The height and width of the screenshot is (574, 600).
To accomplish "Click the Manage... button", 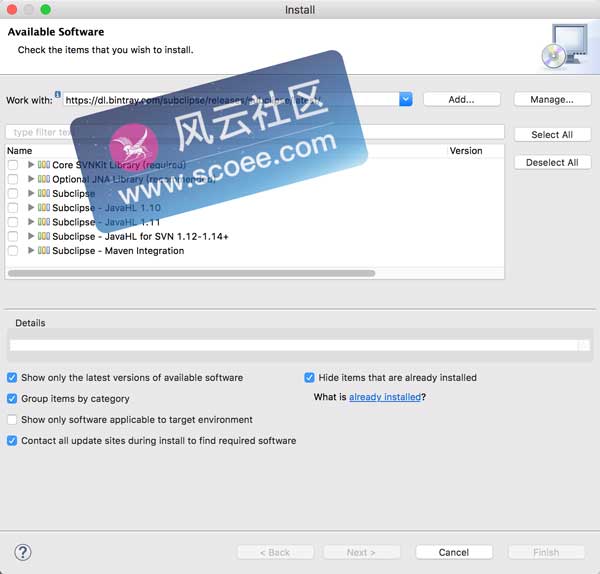I will [x=552, y=99].
